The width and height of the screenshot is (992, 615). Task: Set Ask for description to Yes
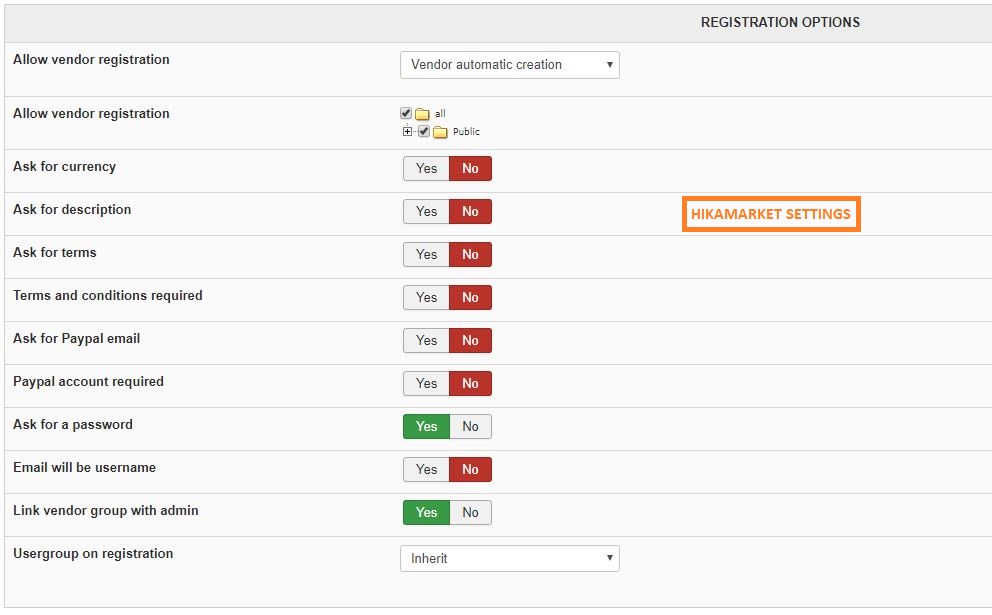tap(426, 211)
